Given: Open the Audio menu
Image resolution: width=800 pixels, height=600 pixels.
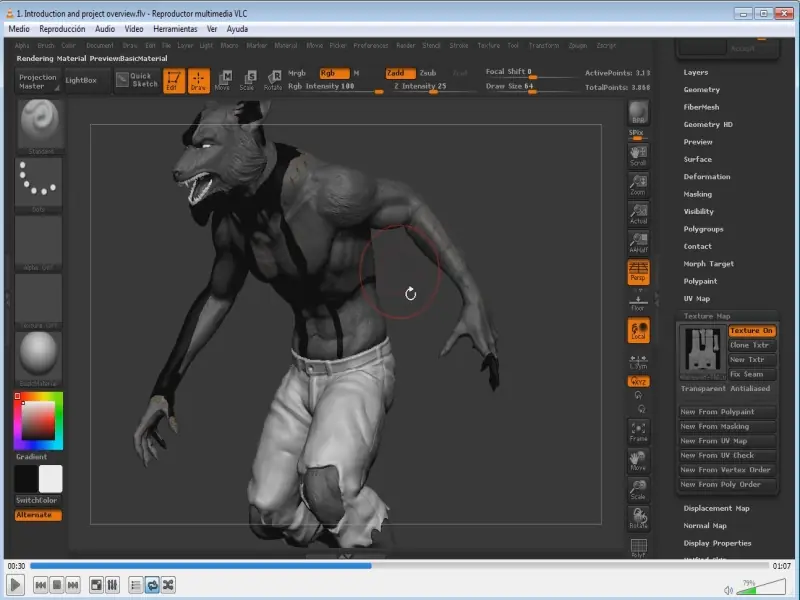Looking at the screenshot, I should [x=105, y=29].
